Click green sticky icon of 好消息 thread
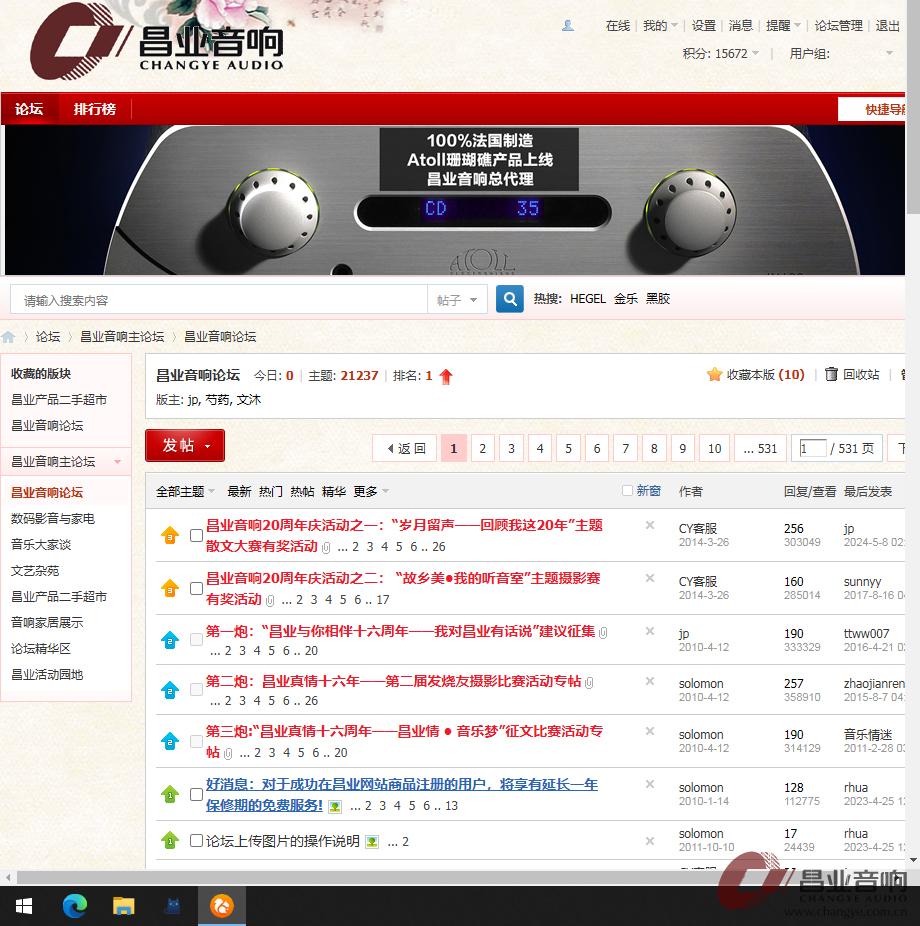Viewport: 920px width, 926px height. pos(170,794)
